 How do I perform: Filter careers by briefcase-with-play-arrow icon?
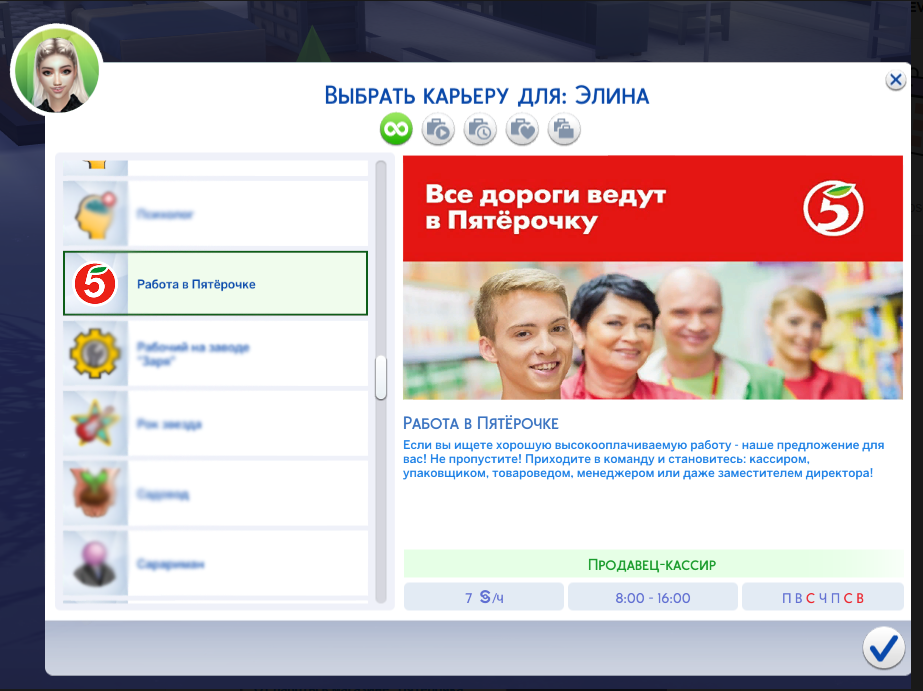[x=438, y=129]
